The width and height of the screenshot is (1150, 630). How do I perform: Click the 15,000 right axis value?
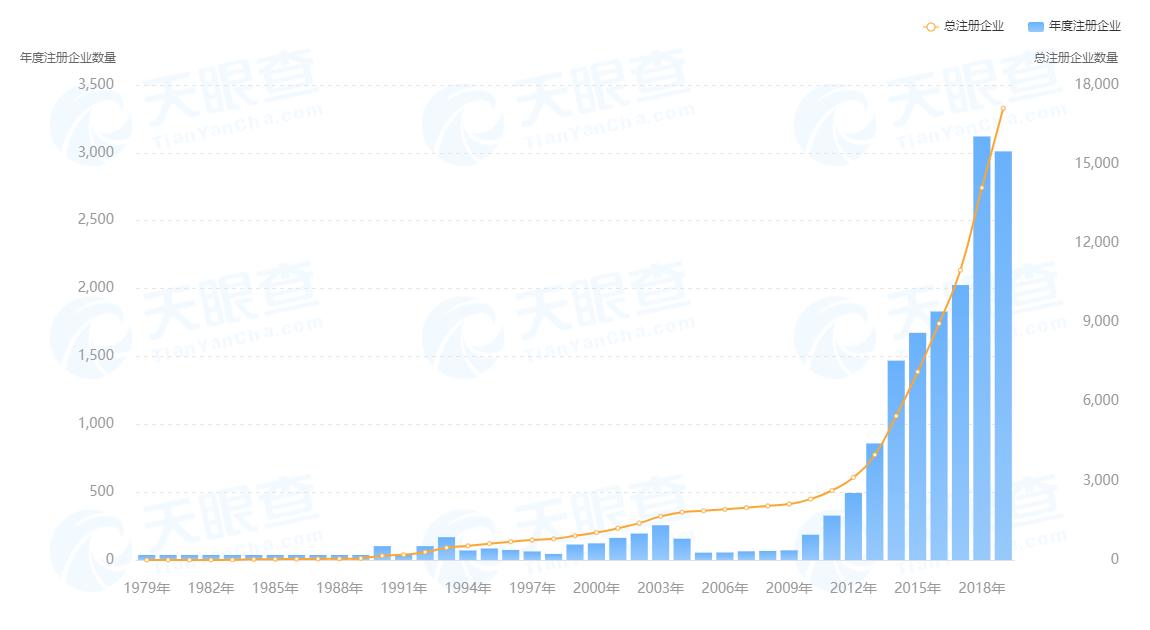1096,163
